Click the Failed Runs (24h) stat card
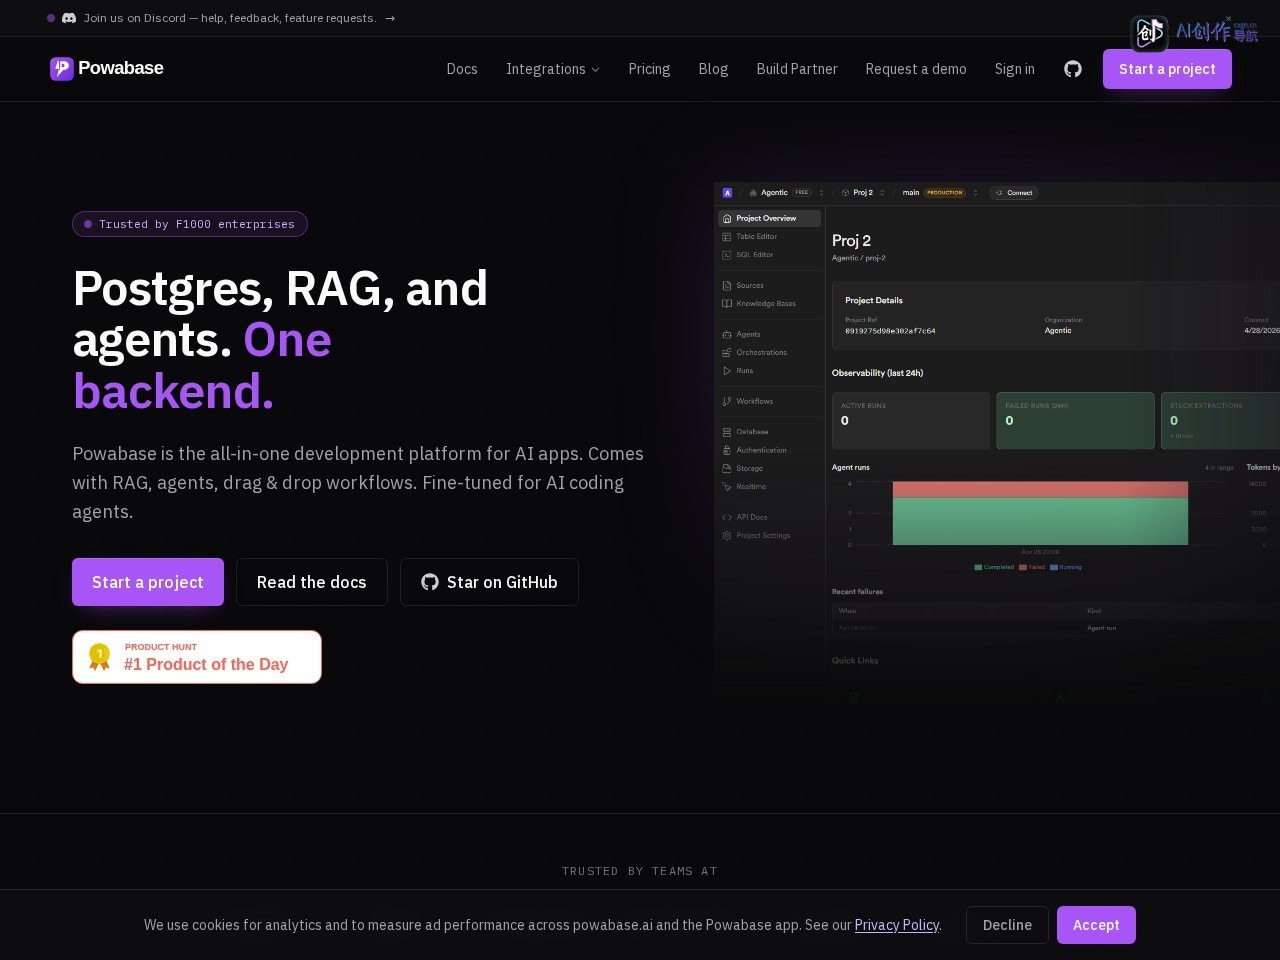This screenshot has width=1280, height=960. pos(1075,420)
